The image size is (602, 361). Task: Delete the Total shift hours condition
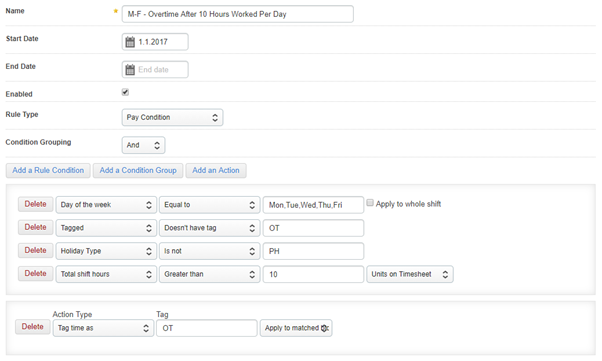(35, 273)
